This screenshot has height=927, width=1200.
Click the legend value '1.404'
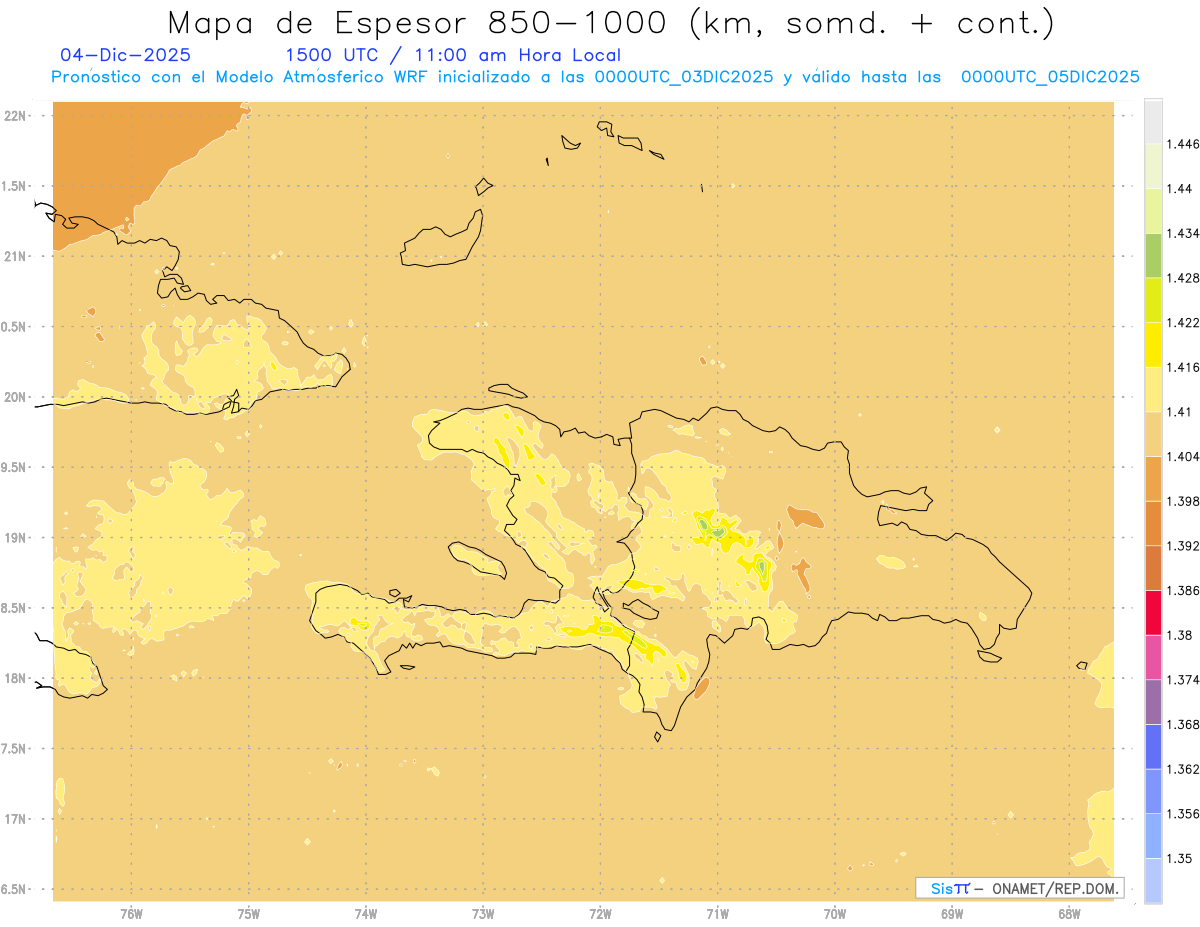click(1183, 456)
